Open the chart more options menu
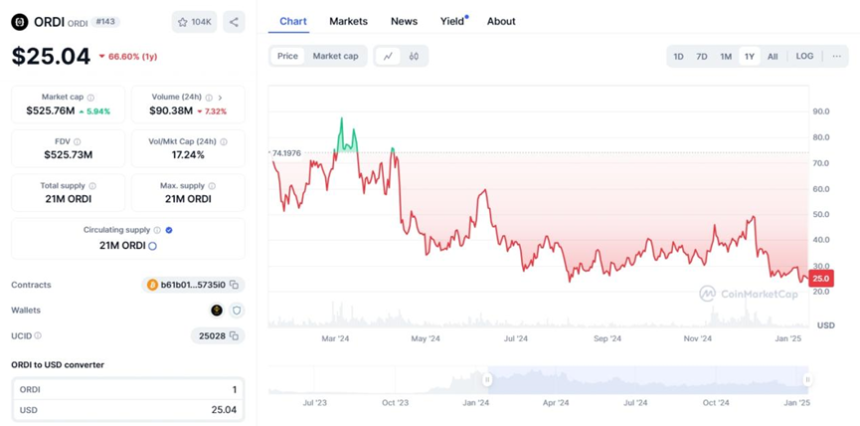860x426 pixels. 836,56
